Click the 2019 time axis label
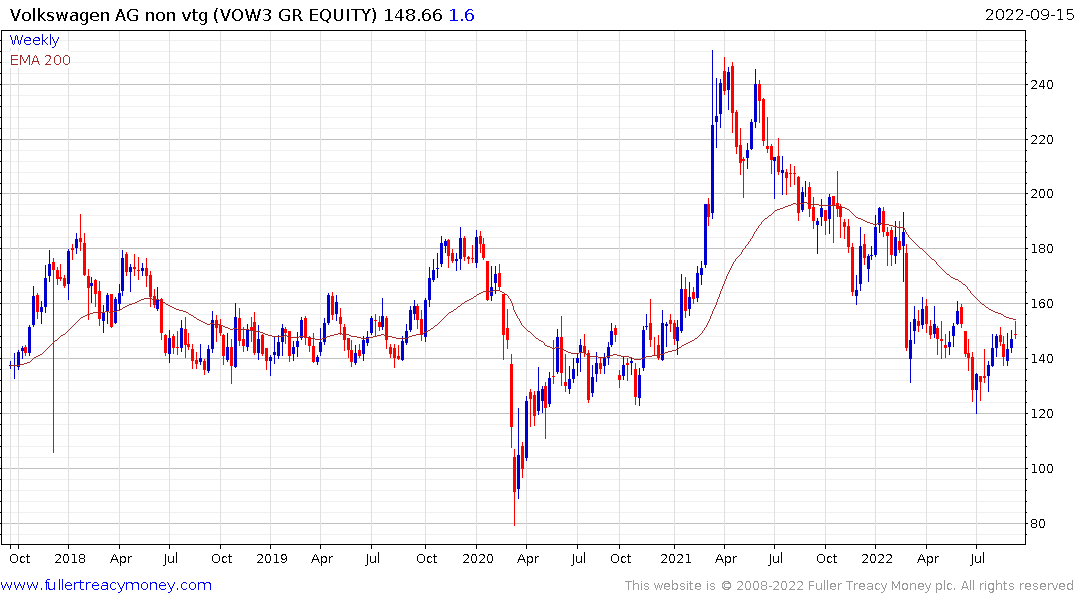This screenshot has height=600, width=1075. pyautogui.click(x=271, y=558)
